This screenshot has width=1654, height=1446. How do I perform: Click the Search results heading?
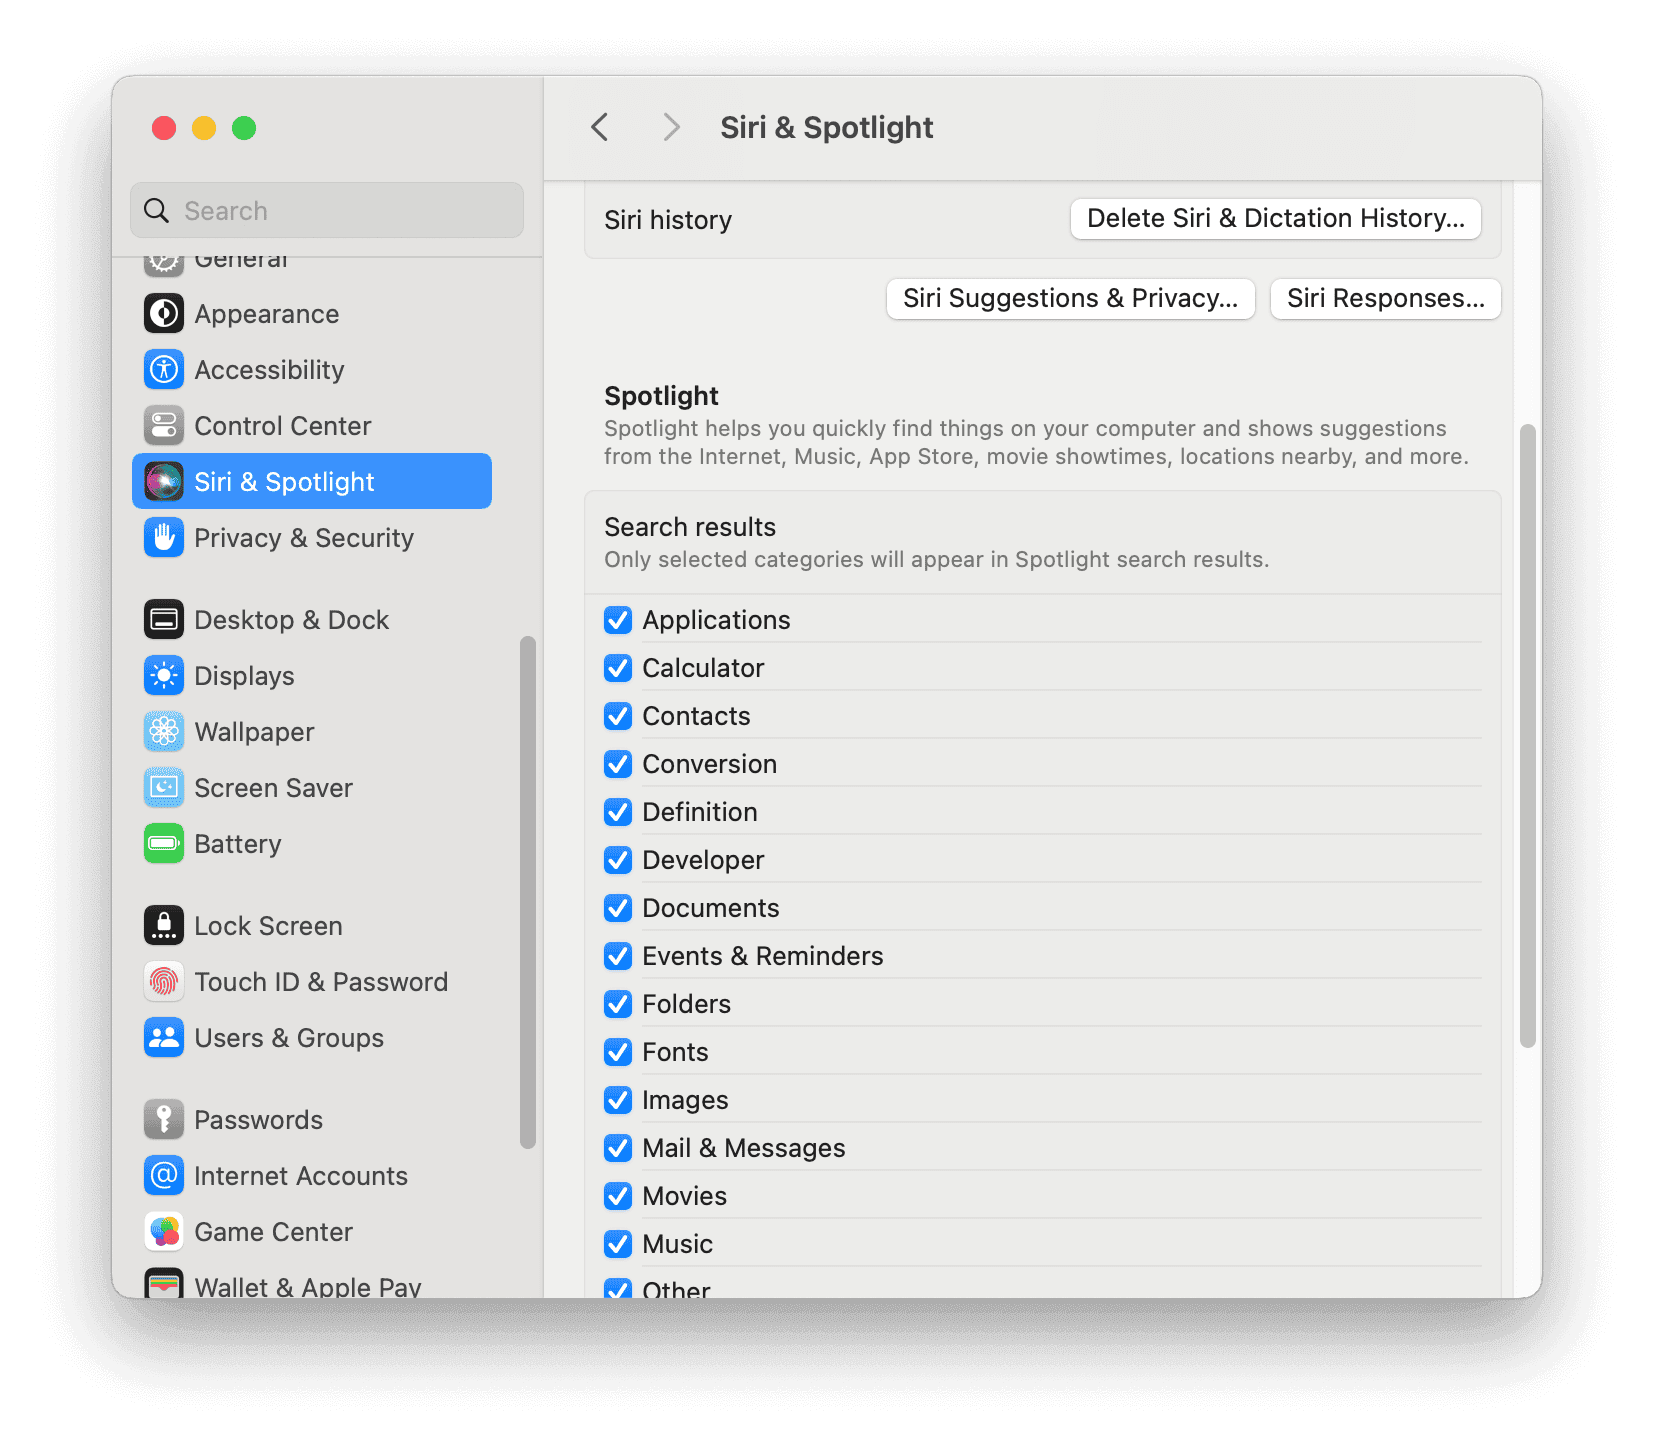coord(690,527)
